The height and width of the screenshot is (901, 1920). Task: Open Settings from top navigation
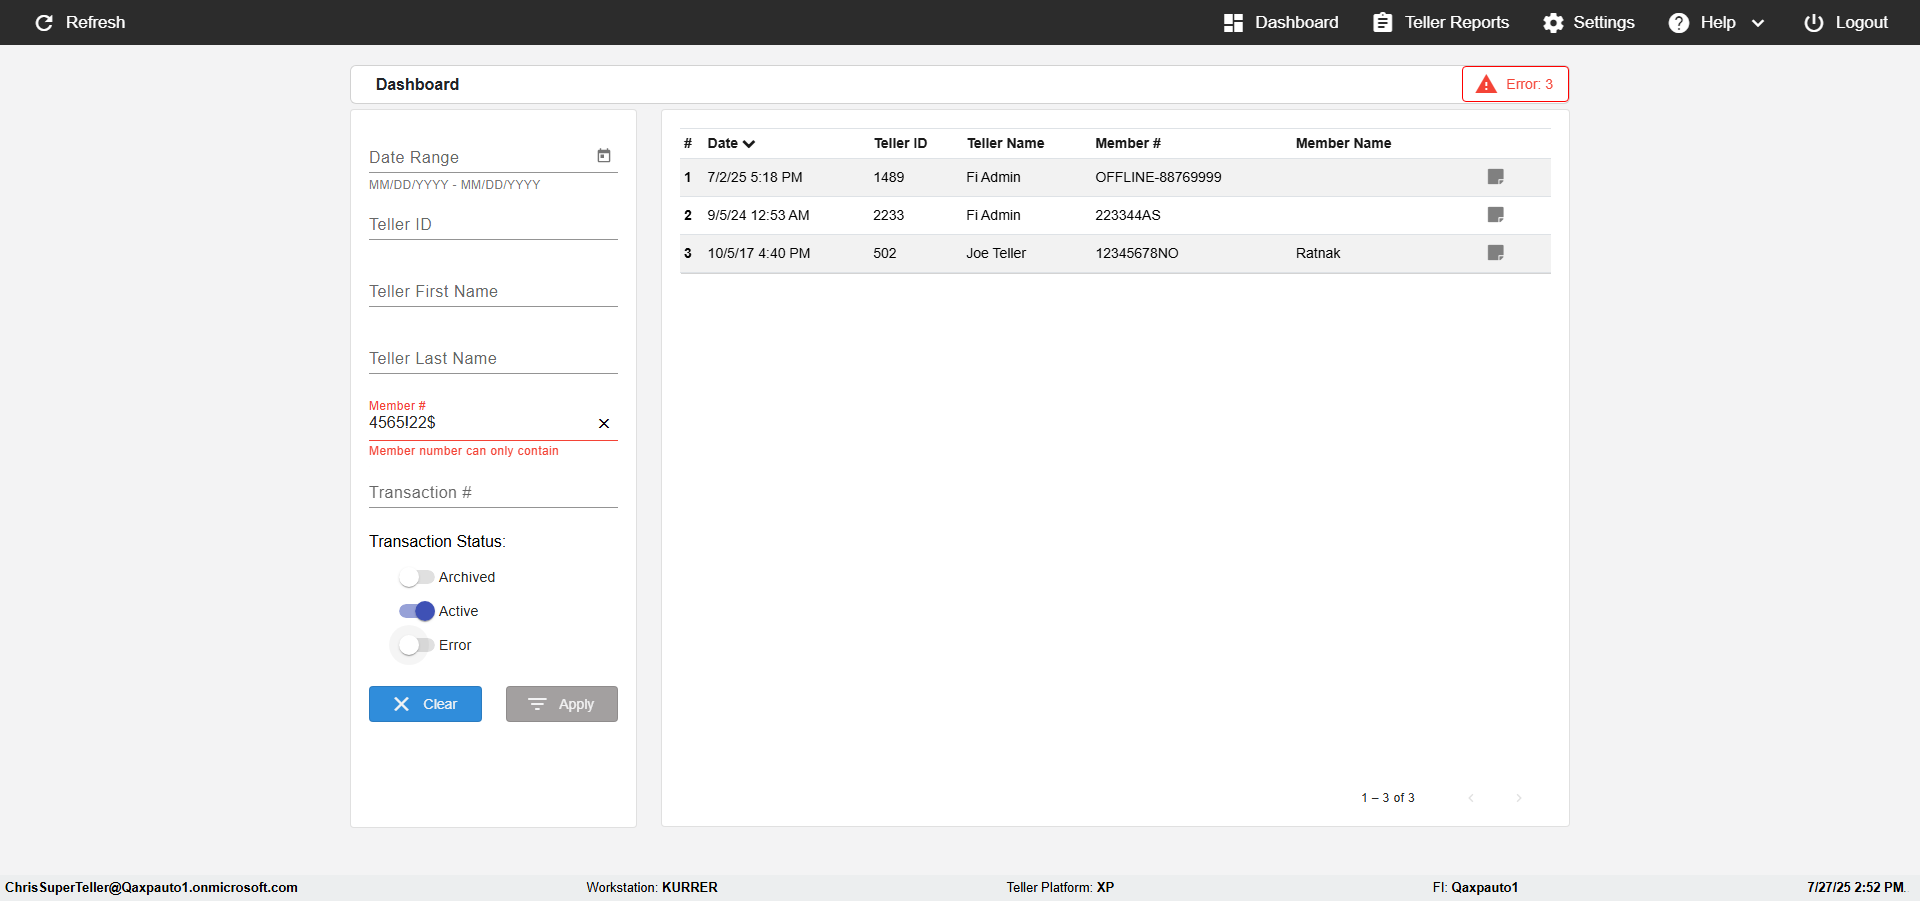1589,22
